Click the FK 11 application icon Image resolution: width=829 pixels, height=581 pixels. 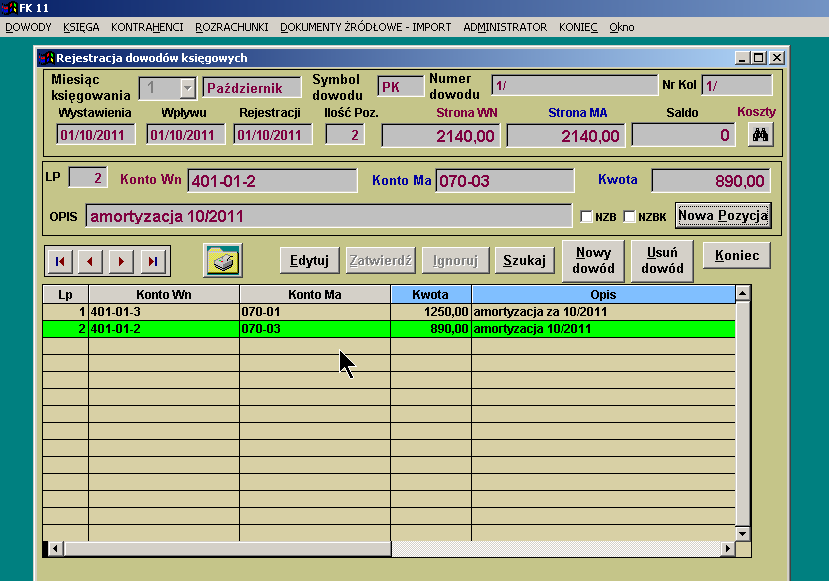point(9,8)
